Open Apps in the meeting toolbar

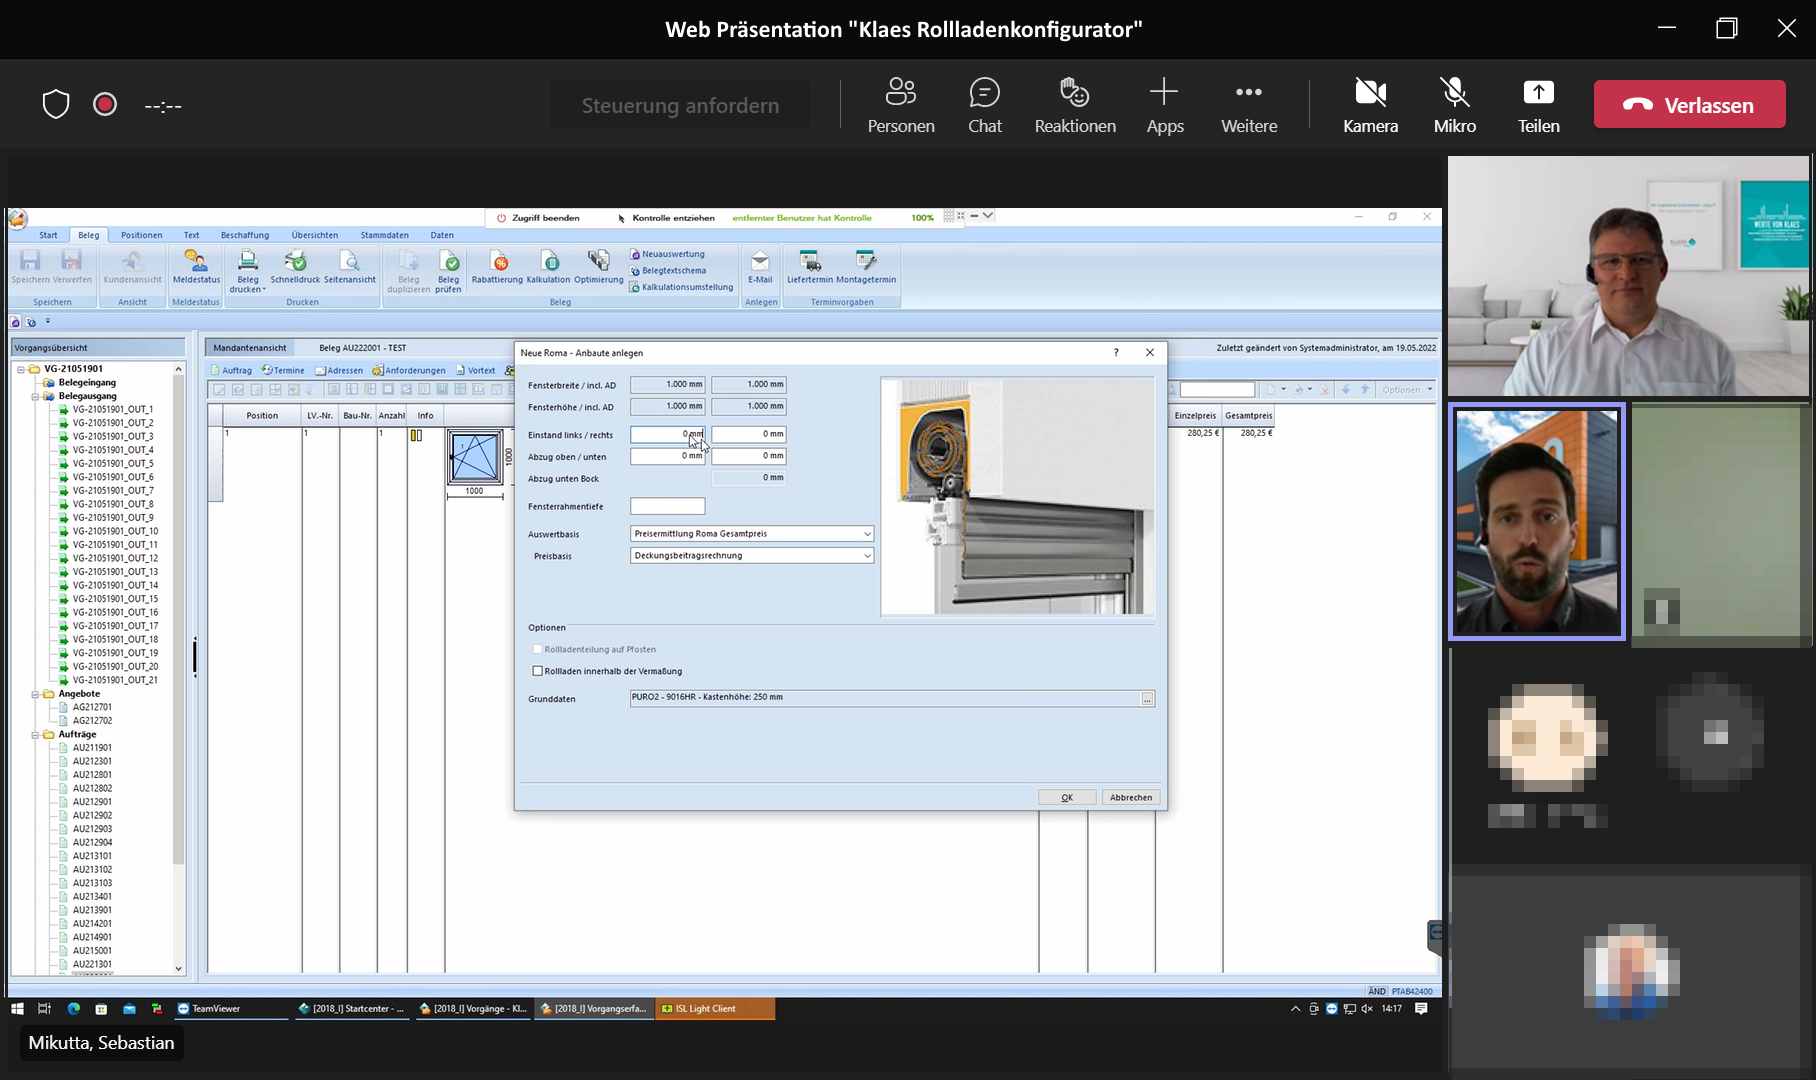pyautogui.click(x=1164, y=105)
